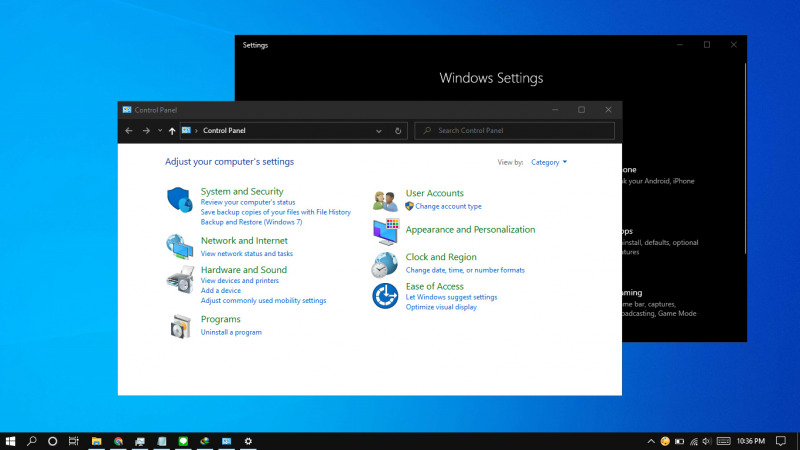The image size is (800, 450).
Task: Click the Appearance and Personalization monitor icon
Action: (385, 231)
